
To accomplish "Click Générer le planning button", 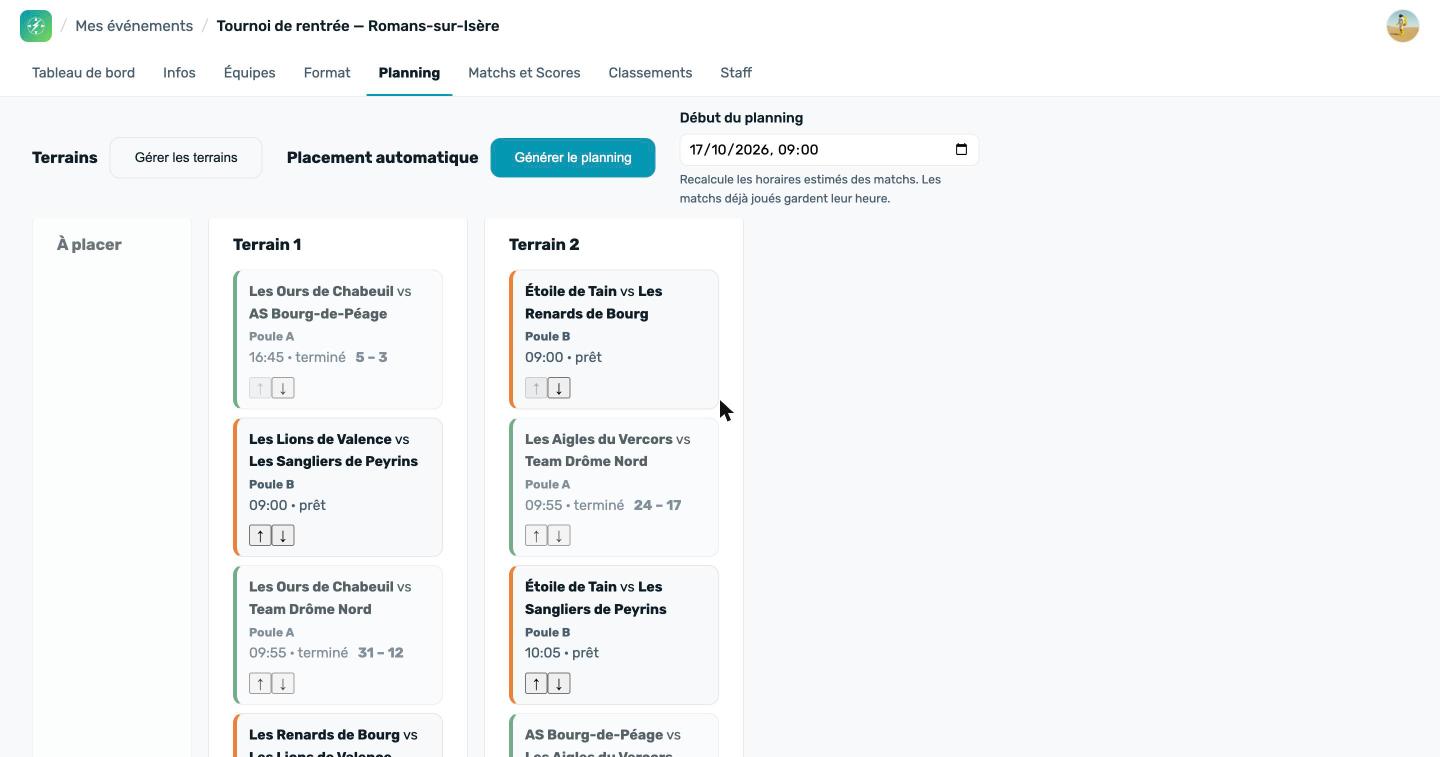I will coord(573,158).
